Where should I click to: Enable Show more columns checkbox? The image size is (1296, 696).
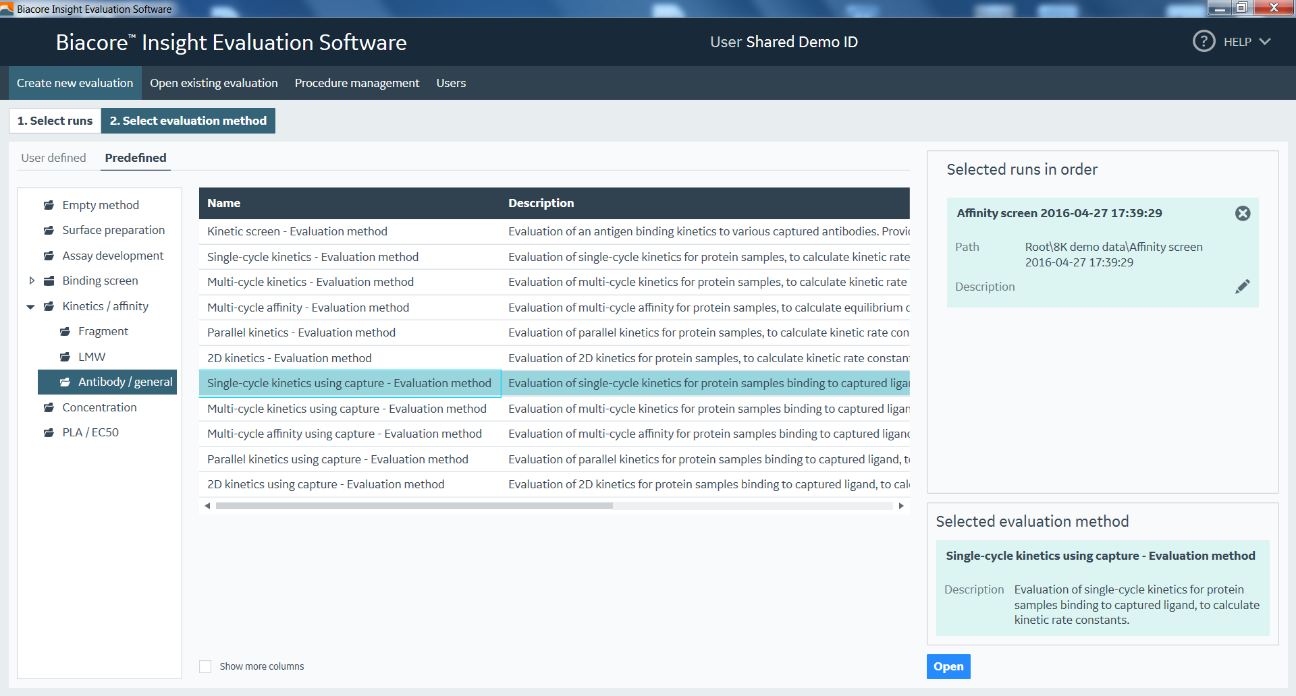coord(205,666)
